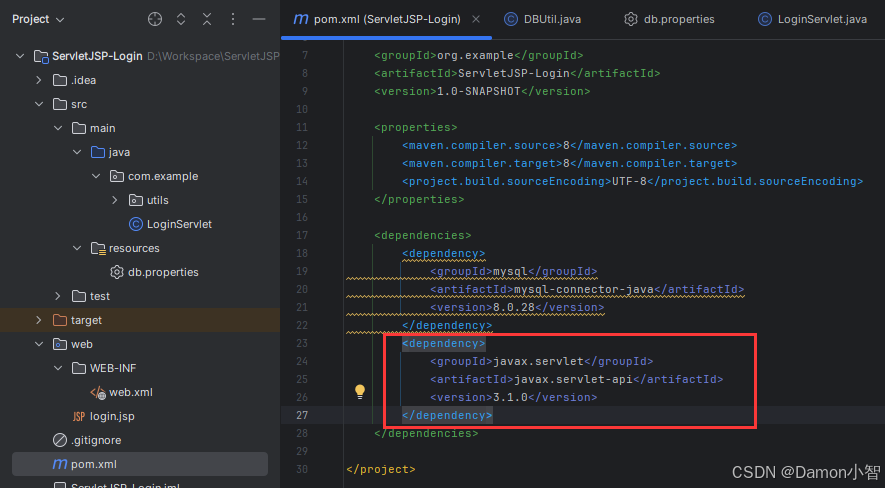Close the pom.xml editor tab

(x=476, y=19)
